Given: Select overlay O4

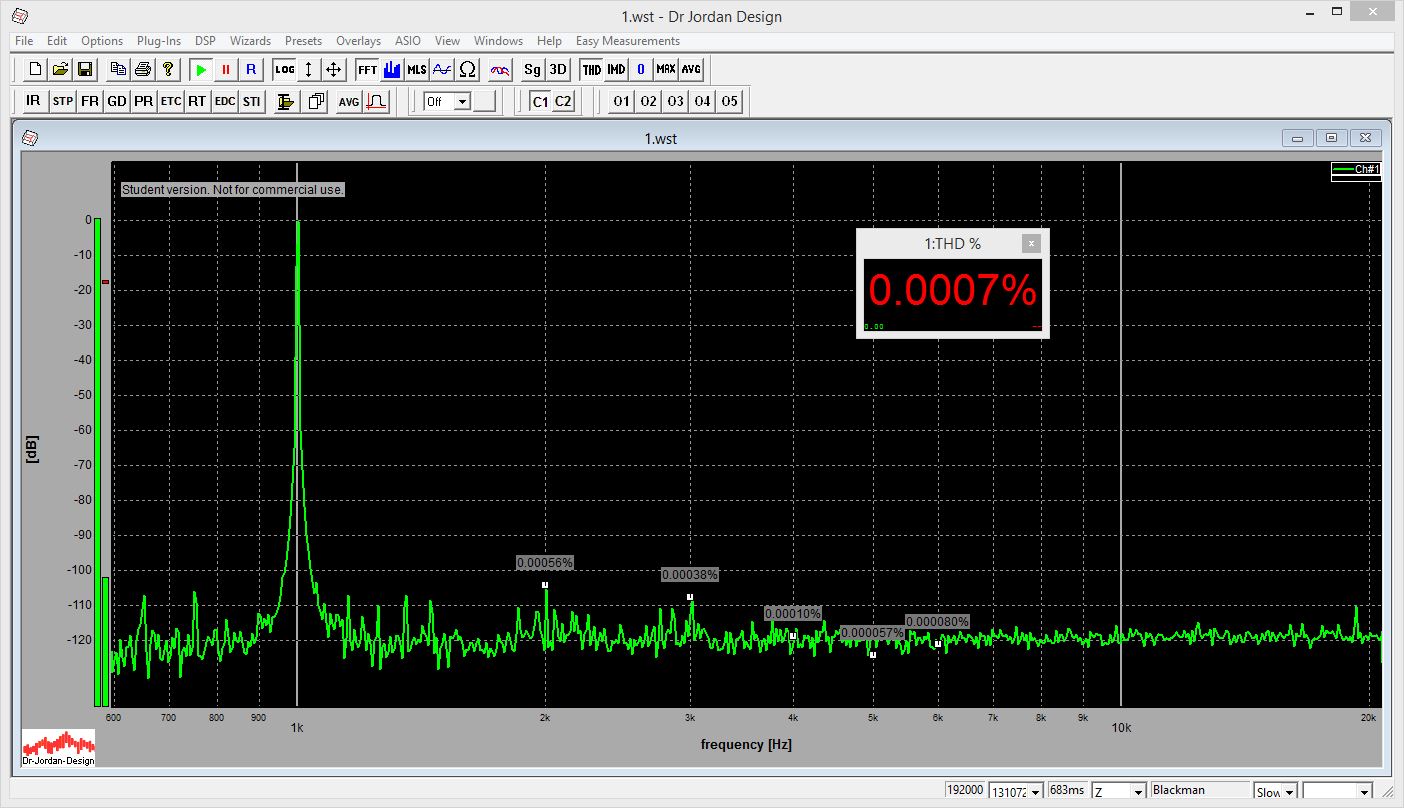Looking at the screenshot, I should 703,101.
